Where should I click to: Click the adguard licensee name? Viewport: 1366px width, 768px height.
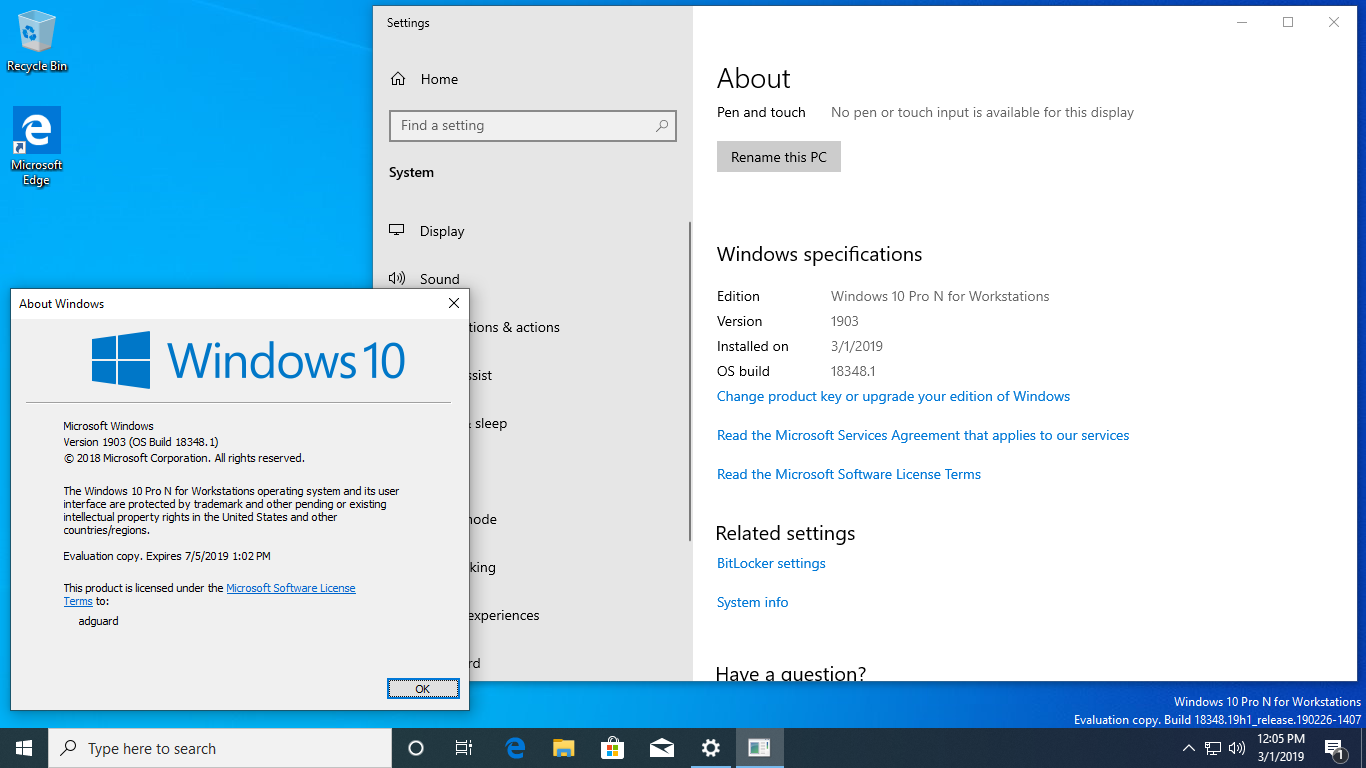pyautogui.click(x=98, y=621)
